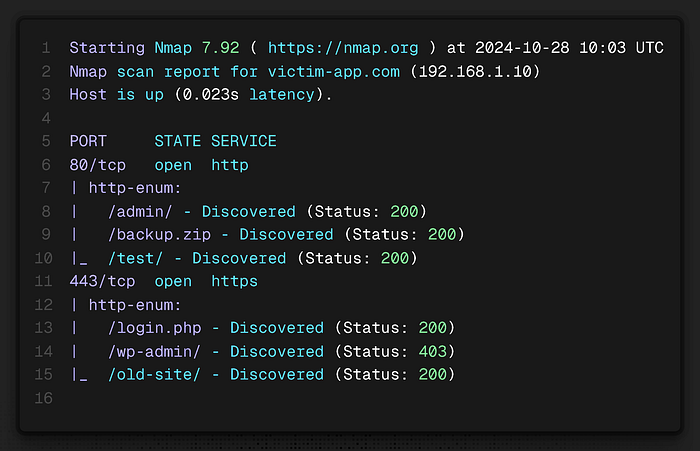Click the Nmap version '7.92'
Image resolution: width=700 pixels, height=451 pixels.
(221, 48)
